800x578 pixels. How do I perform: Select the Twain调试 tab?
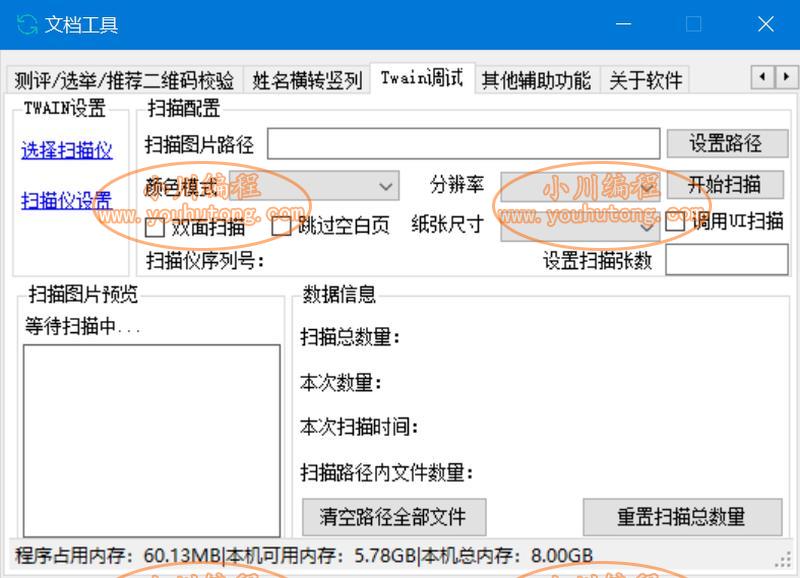(422, 78)
